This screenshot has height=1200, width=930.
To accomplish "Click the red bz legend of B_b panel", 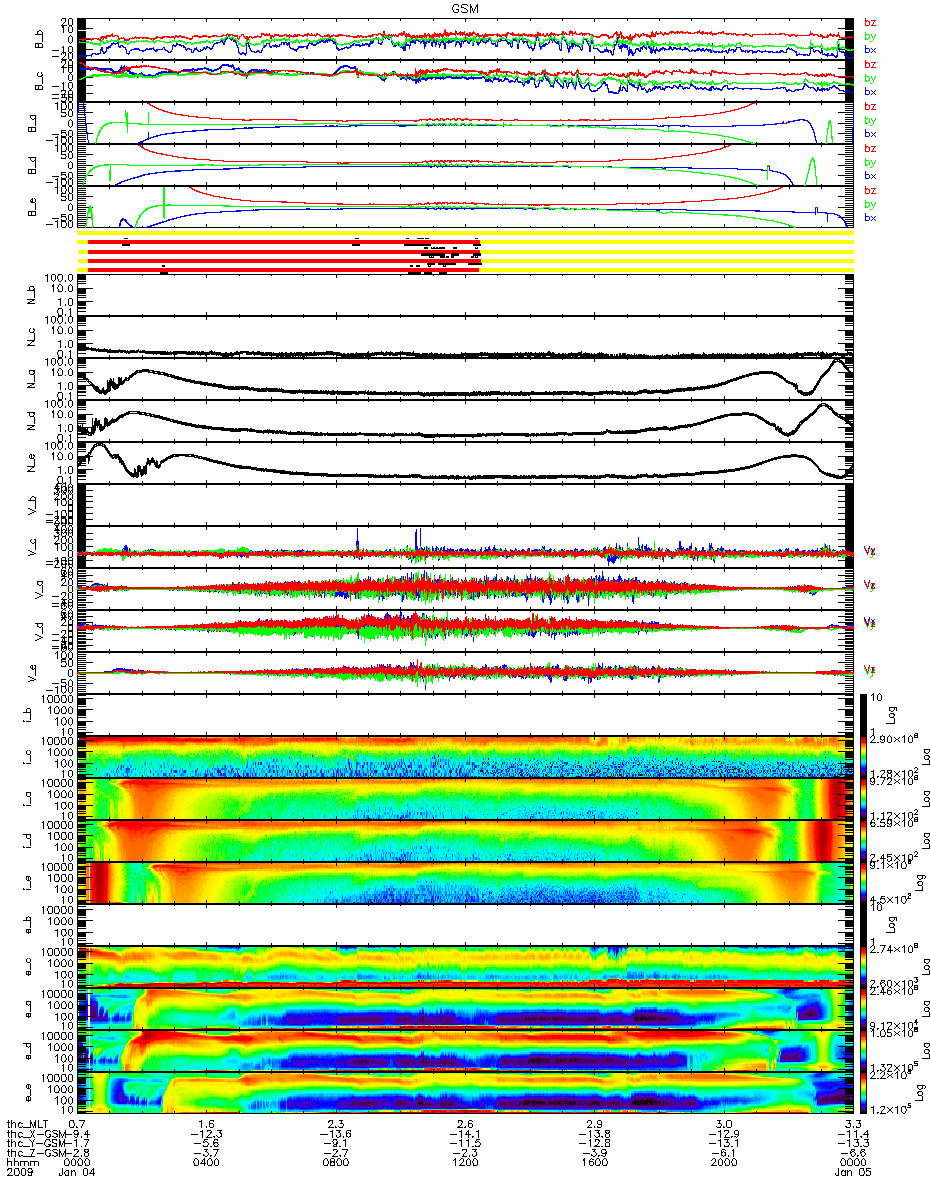I will click(x=870, y=21).
